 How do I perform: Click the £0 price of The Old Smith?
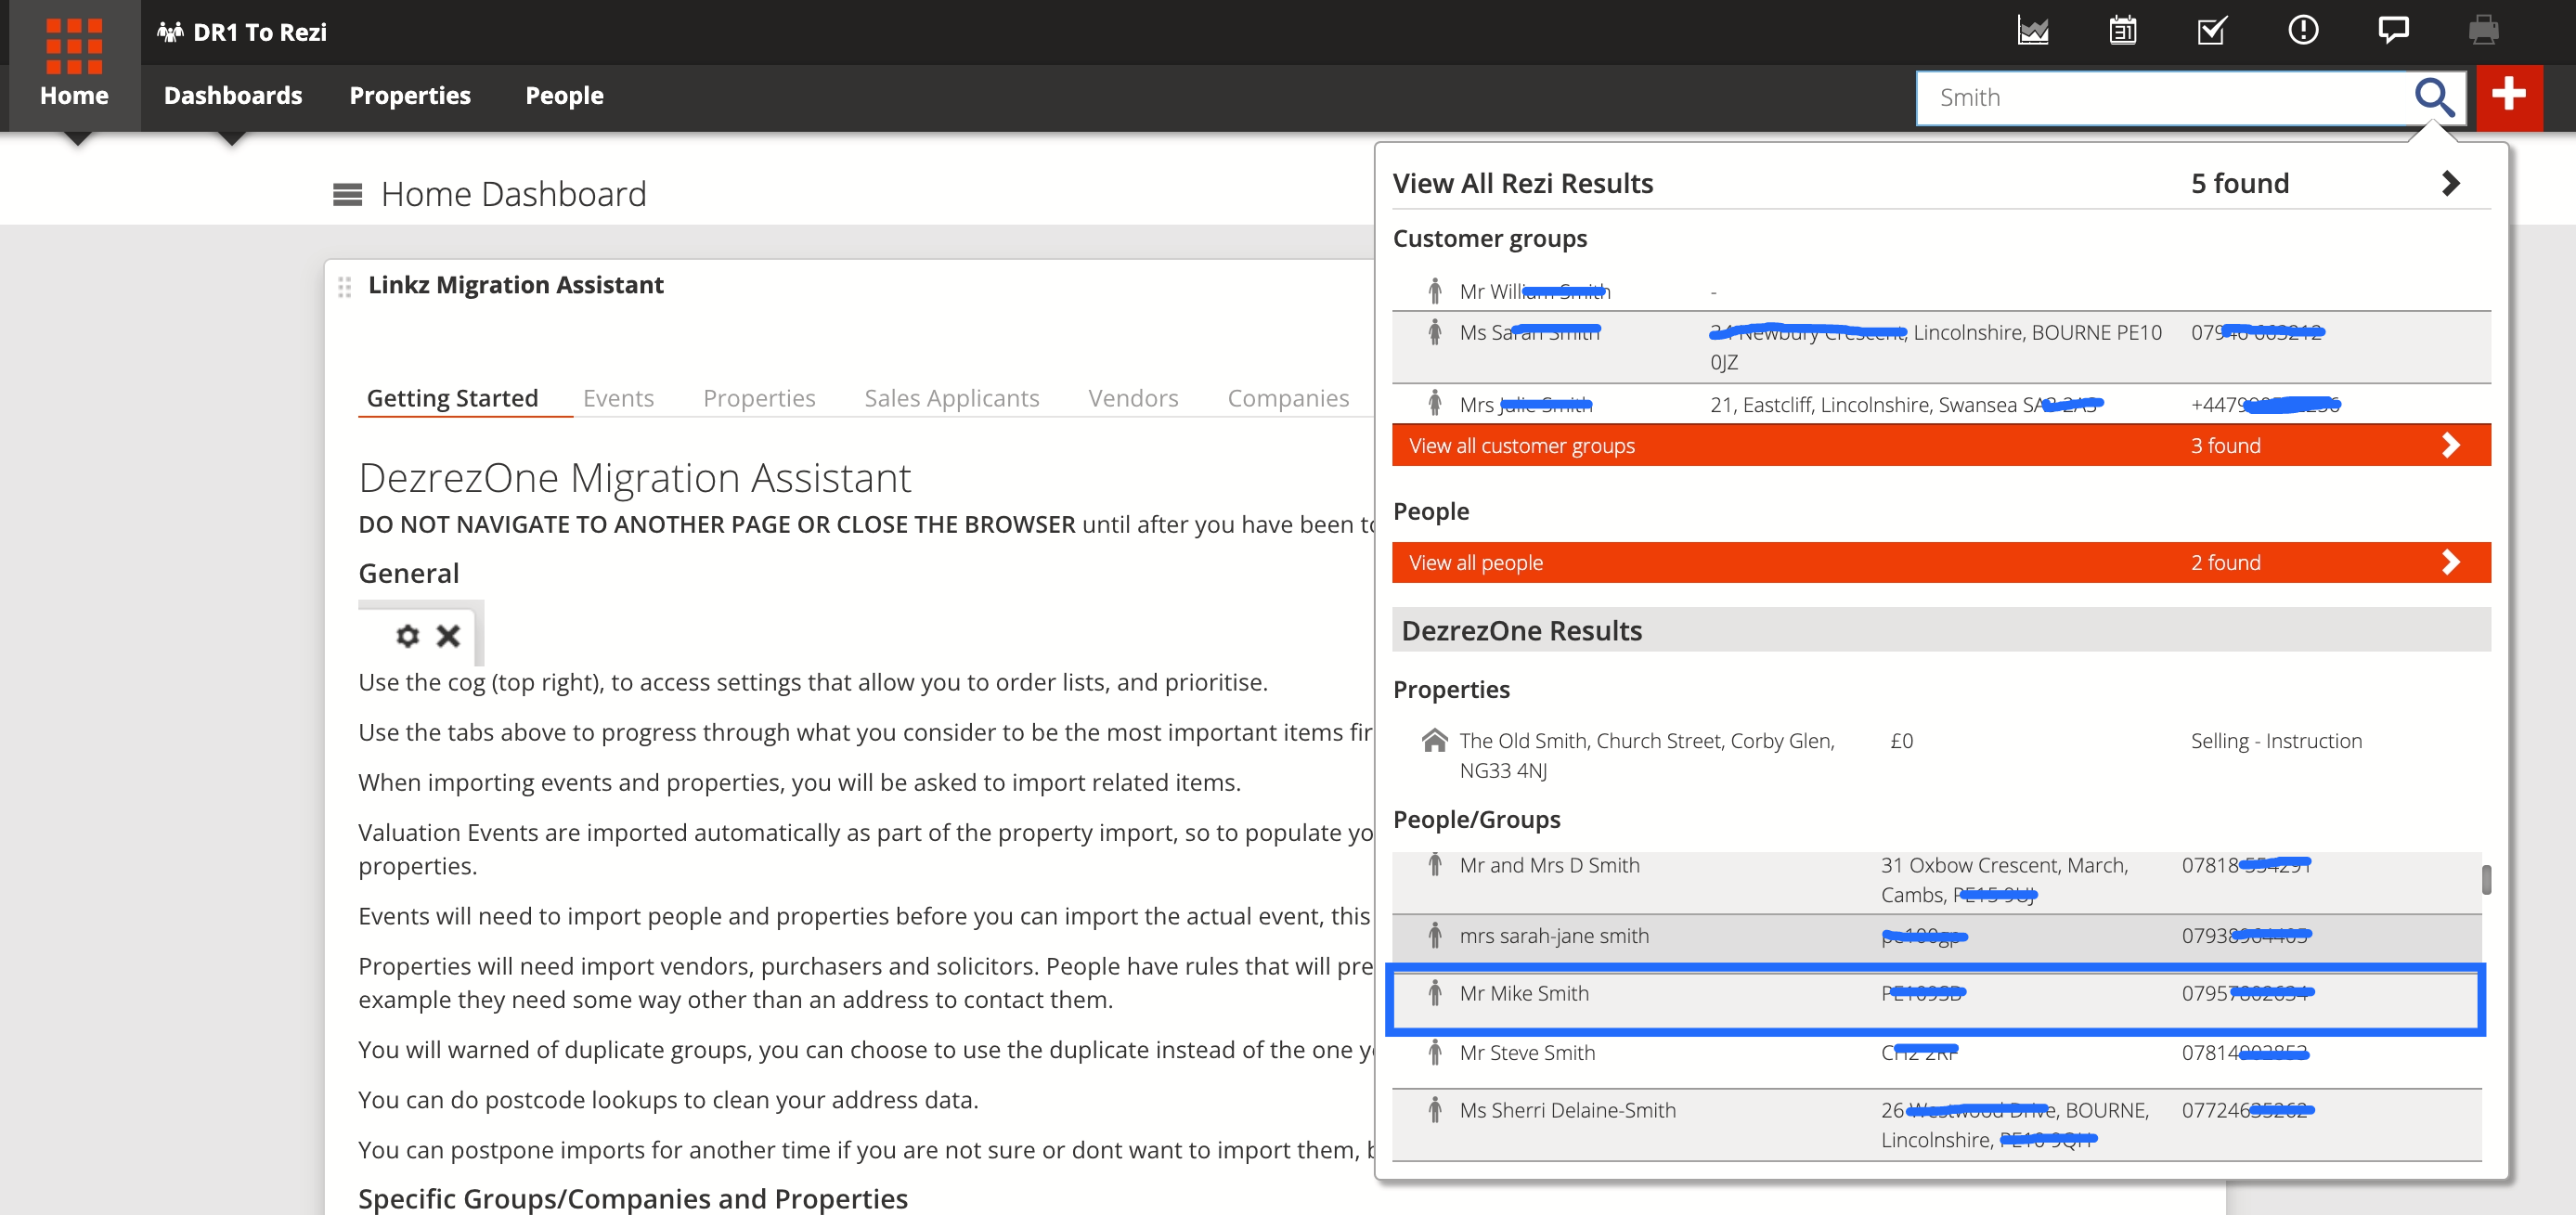(x=1901, y=740)
